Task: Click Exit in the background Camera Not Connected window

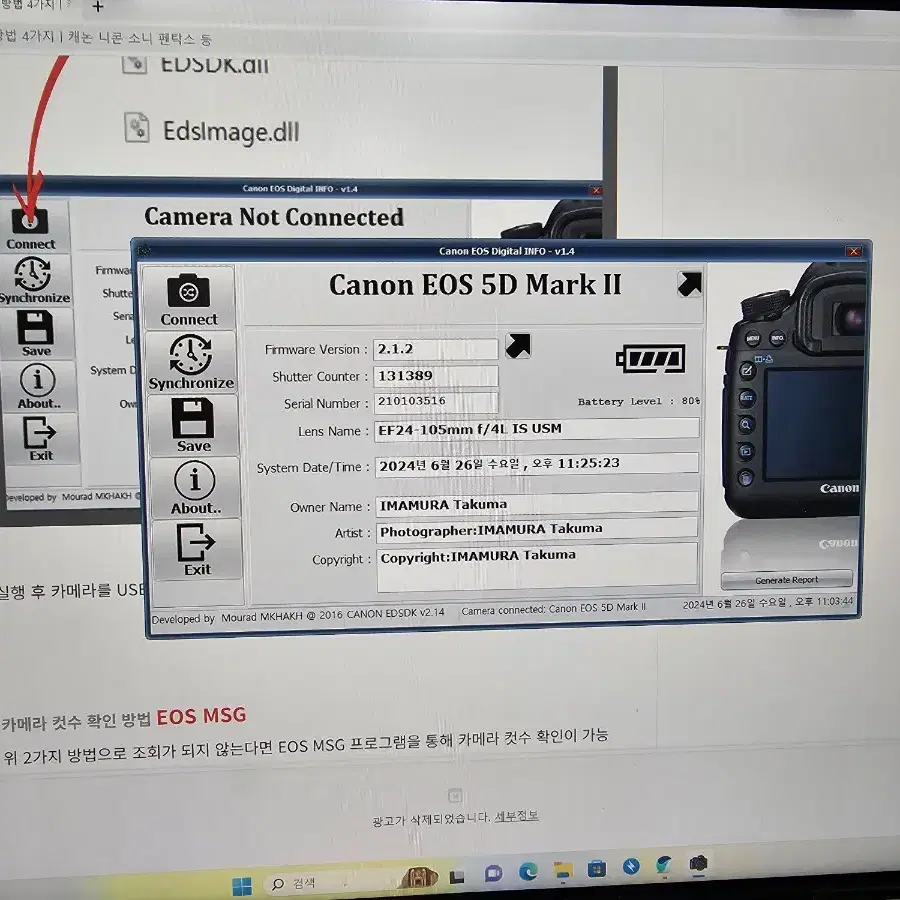Action: (40, 439)
